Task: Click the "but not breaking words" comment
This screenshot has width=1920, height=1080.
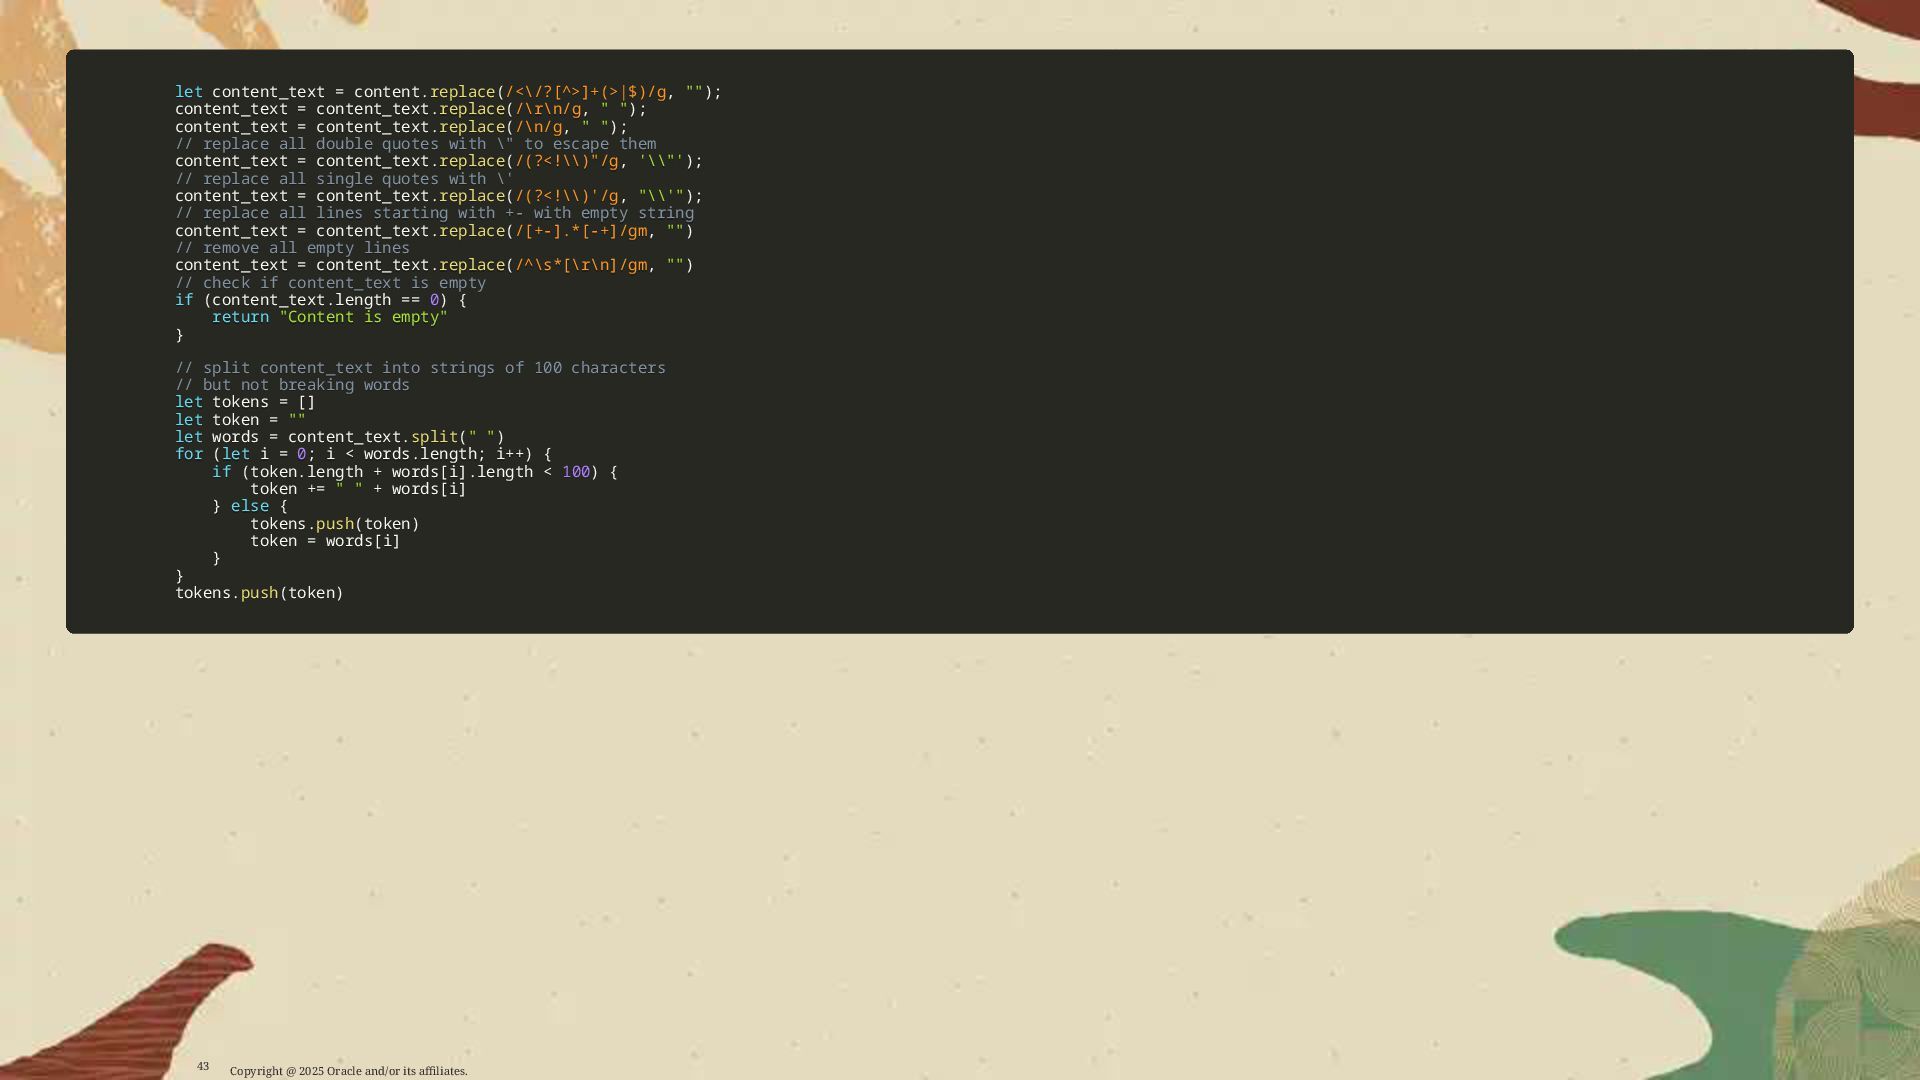Action: click(292, 385)
